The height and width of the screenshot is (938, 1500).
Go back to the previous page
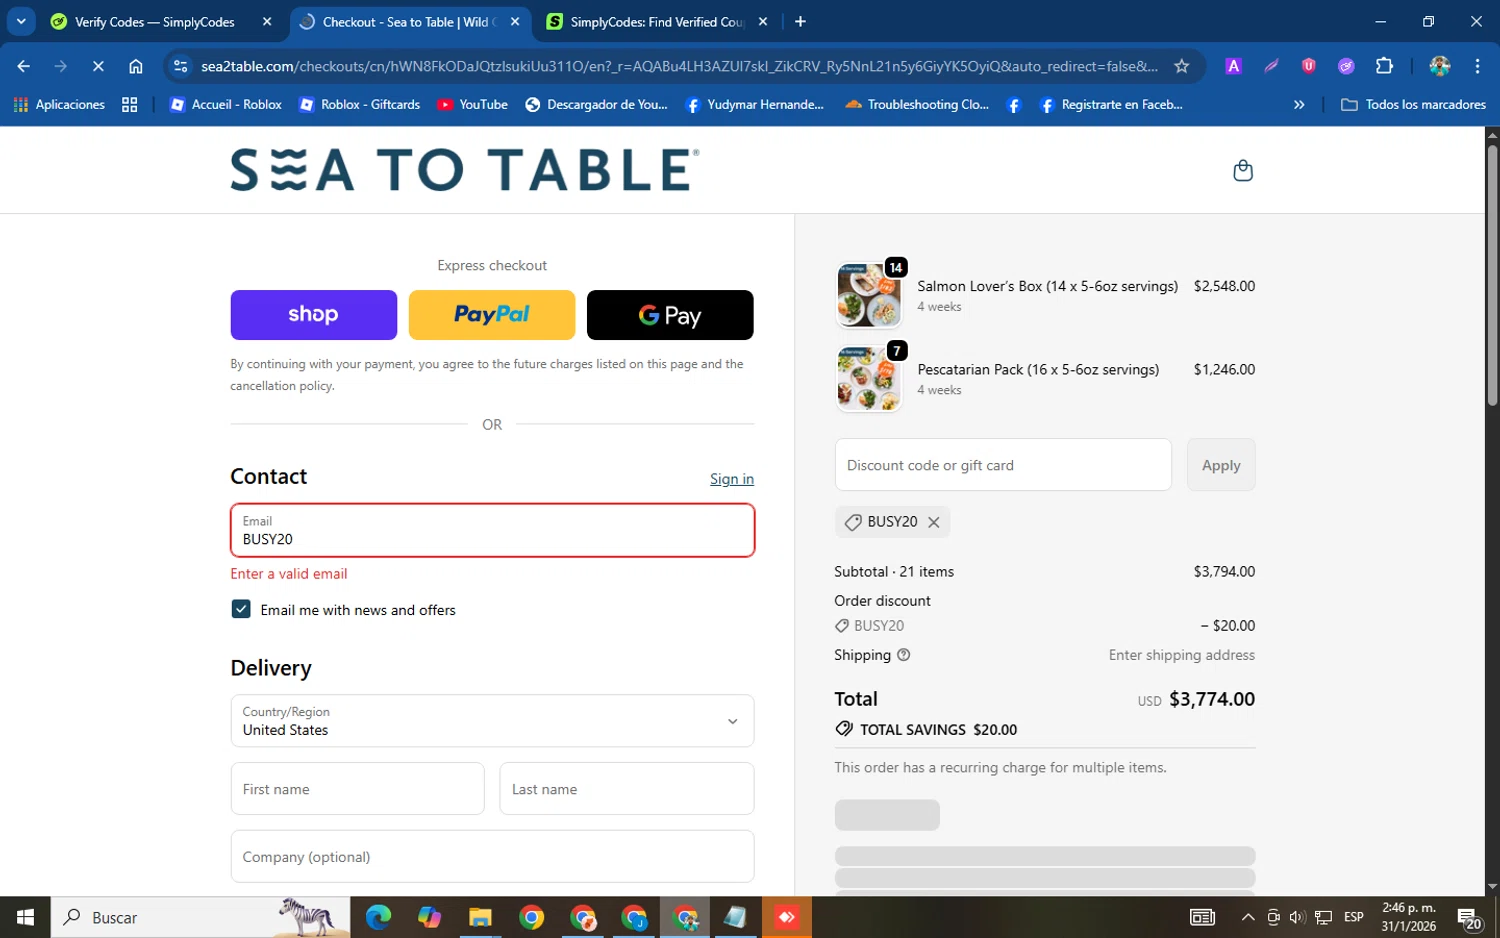24,66
